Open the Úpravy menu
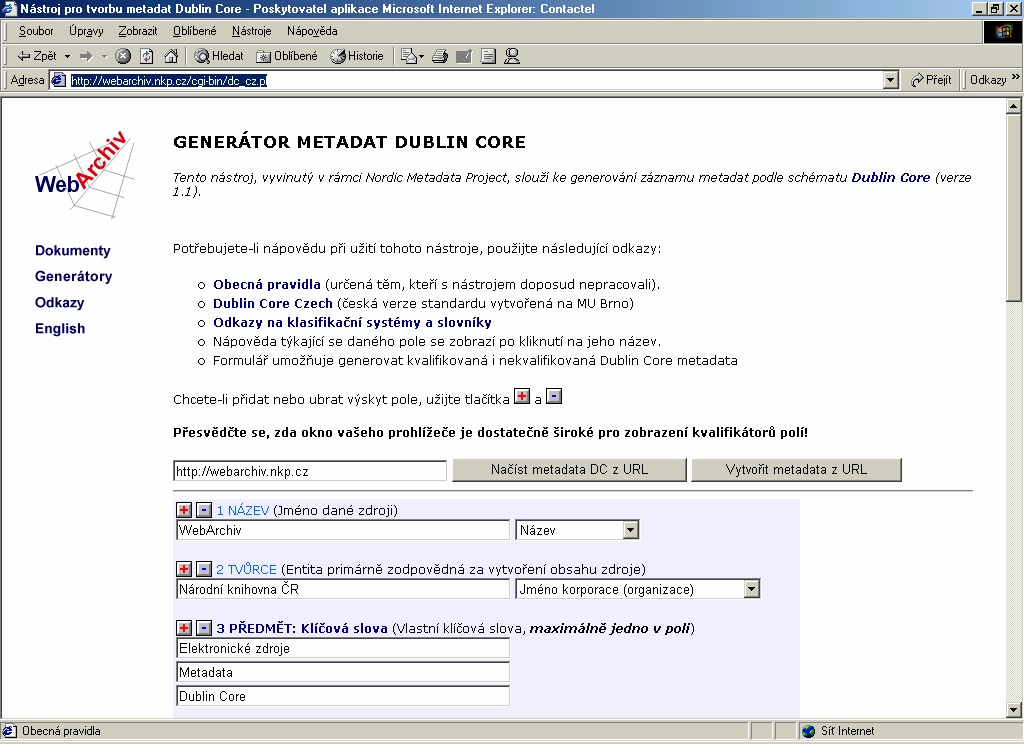 [86, 31]
